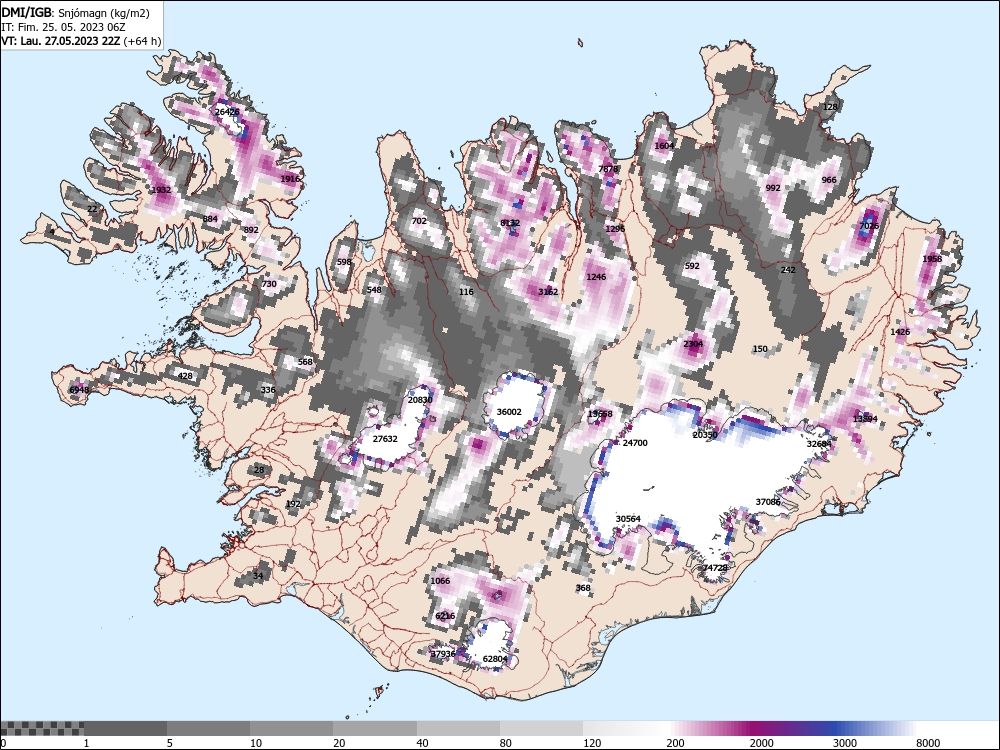This screenshot has width=1000, height=750.
Task: Click the snow value label 1958
Action: (x=932, y=259)
